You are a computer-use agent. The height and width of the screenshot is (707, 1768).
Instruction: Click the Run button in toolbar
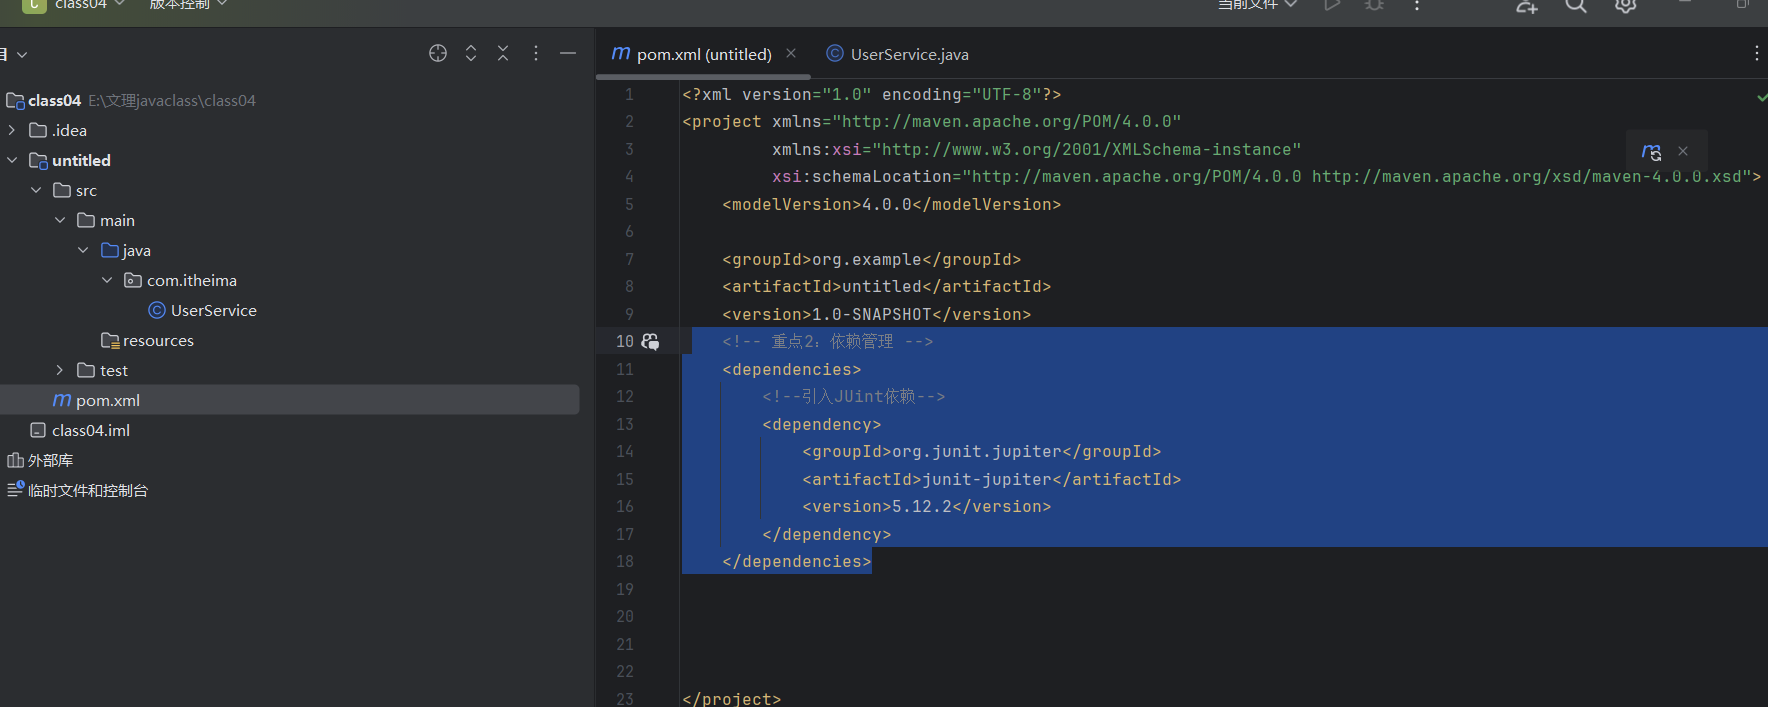pyautogui.click(x=1332, y=4)
